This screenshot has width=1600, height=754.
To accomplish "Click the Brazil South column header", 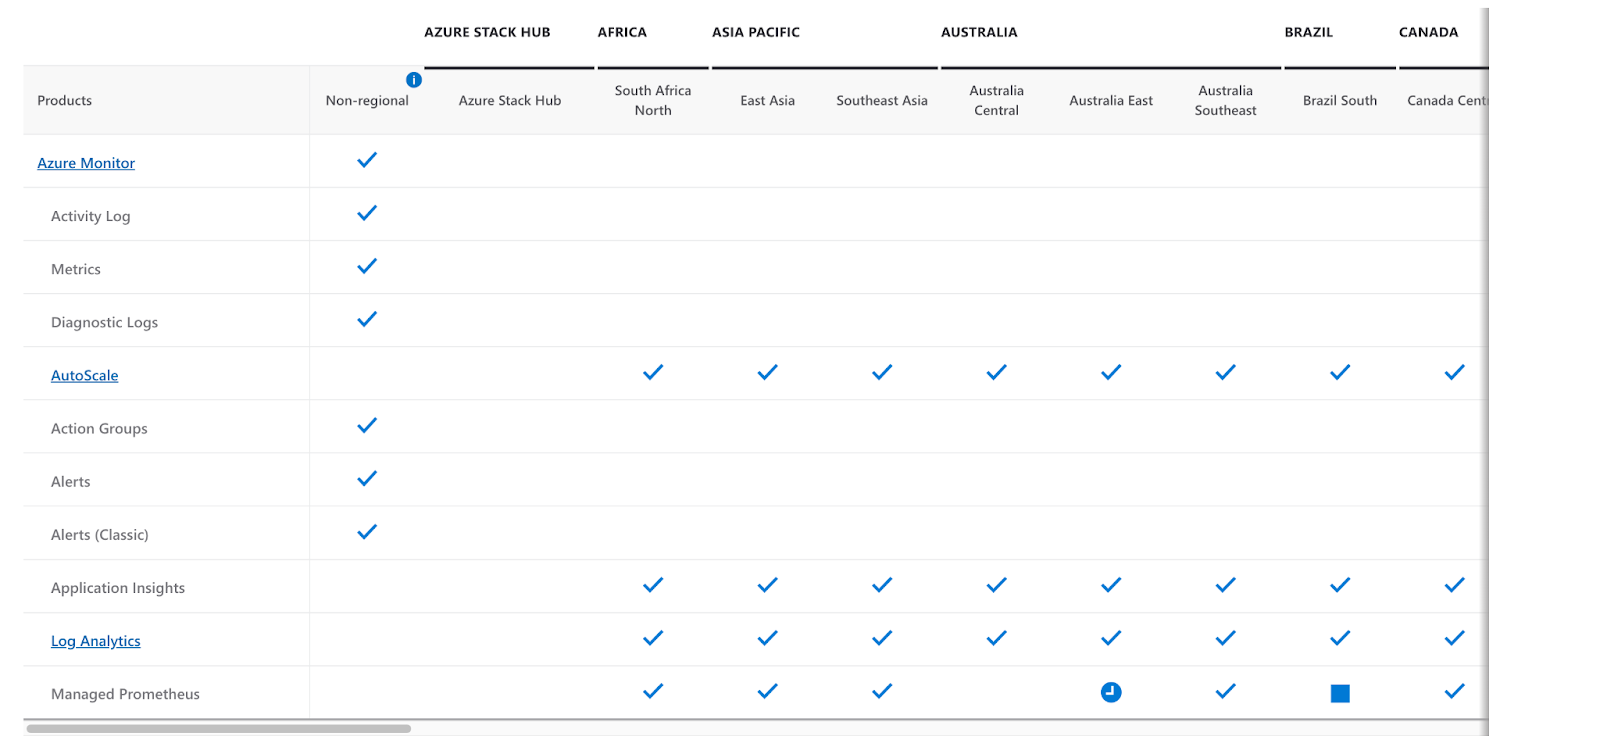I will 1340,100.
